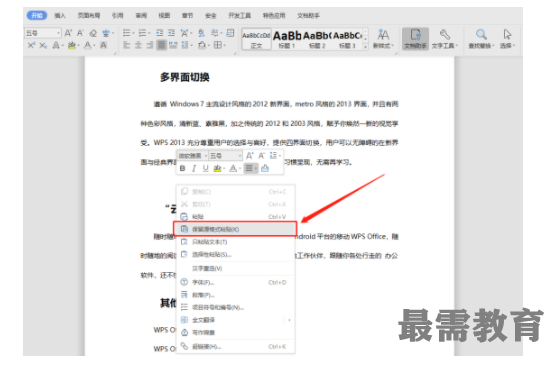Decrease paragraph indent in ribbon

(x=160, y=33)
